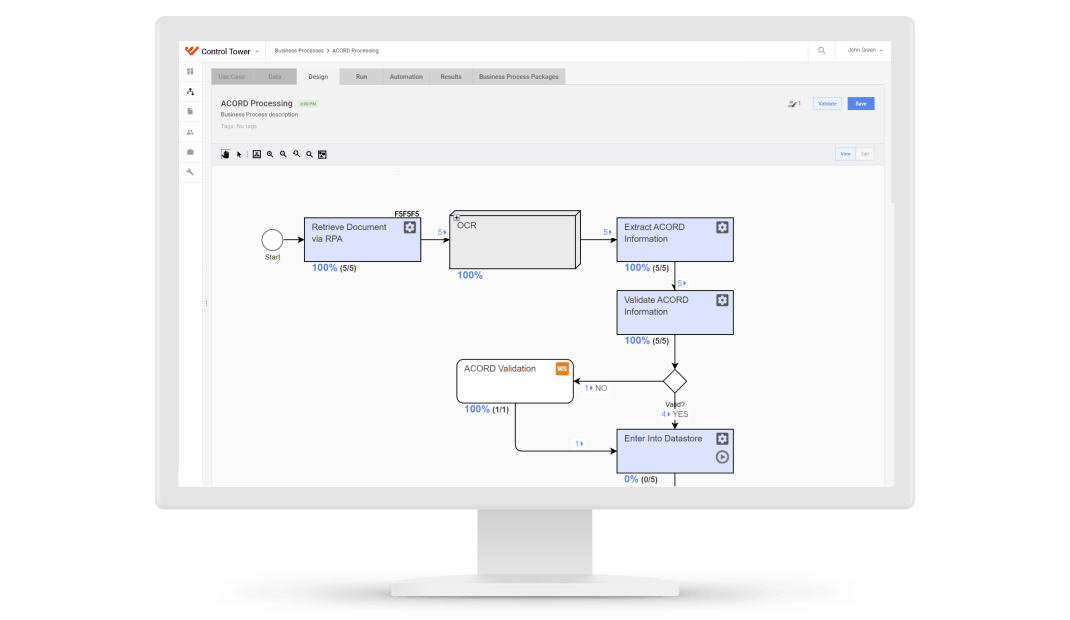1070x620 pixels.
Task: Click the third zoom magnifier tool
Action: (296, 154)
